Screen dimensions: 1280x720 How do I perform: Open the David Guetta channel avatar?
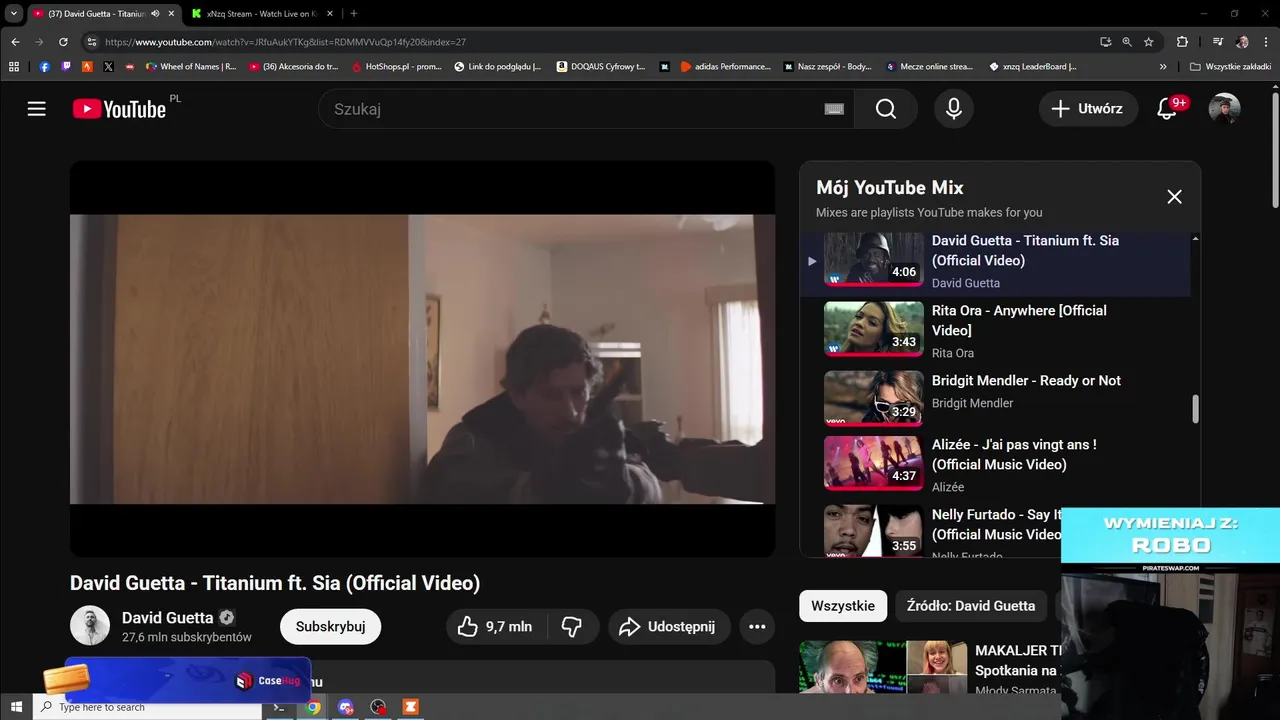tap(90, 626)
